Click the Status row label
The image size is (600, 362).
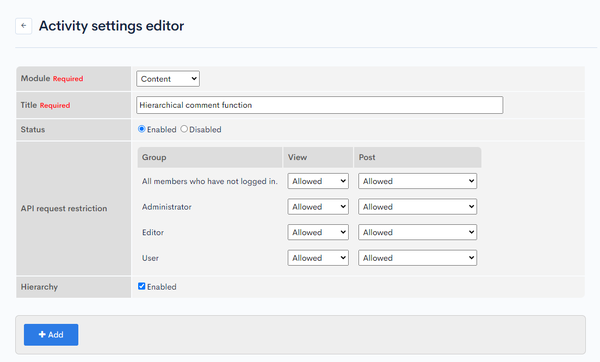coord(33,130)
